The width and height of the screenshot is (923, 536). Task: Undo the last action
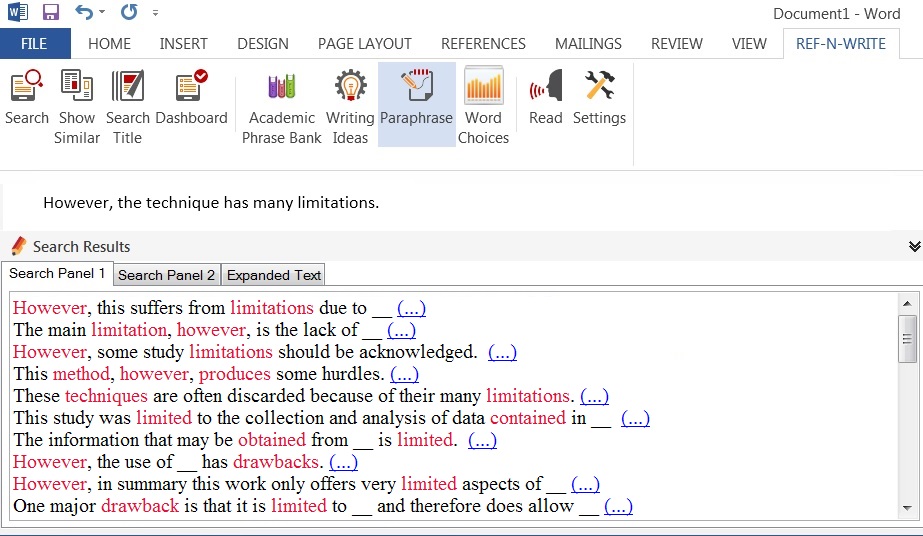click(84, 12)
